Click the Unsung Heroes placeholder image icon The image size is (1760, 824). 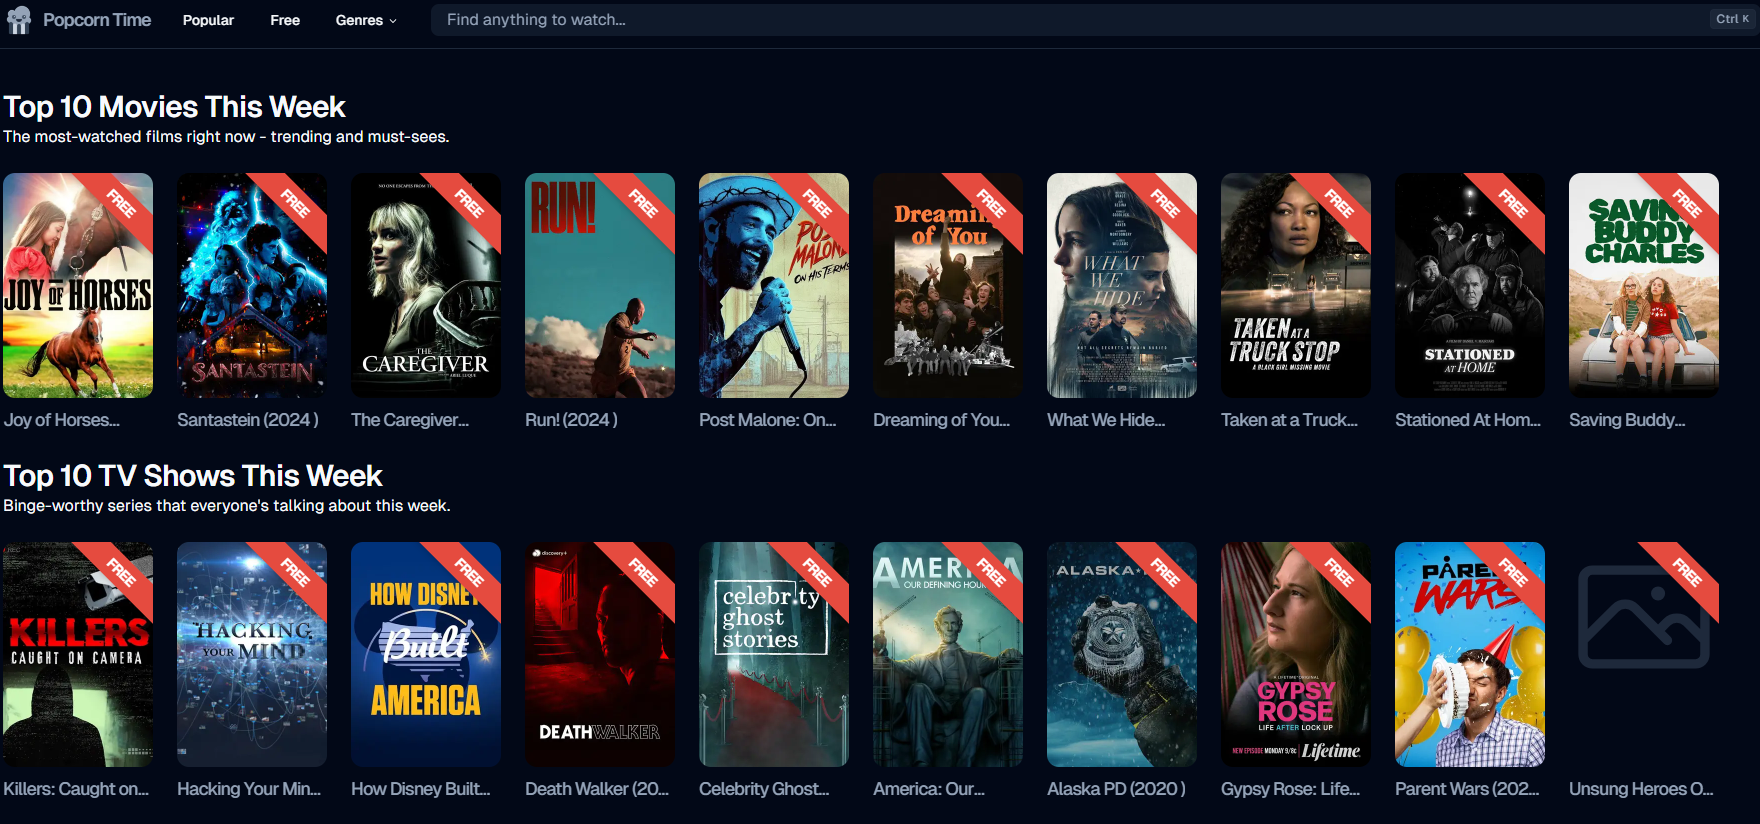1643,617
